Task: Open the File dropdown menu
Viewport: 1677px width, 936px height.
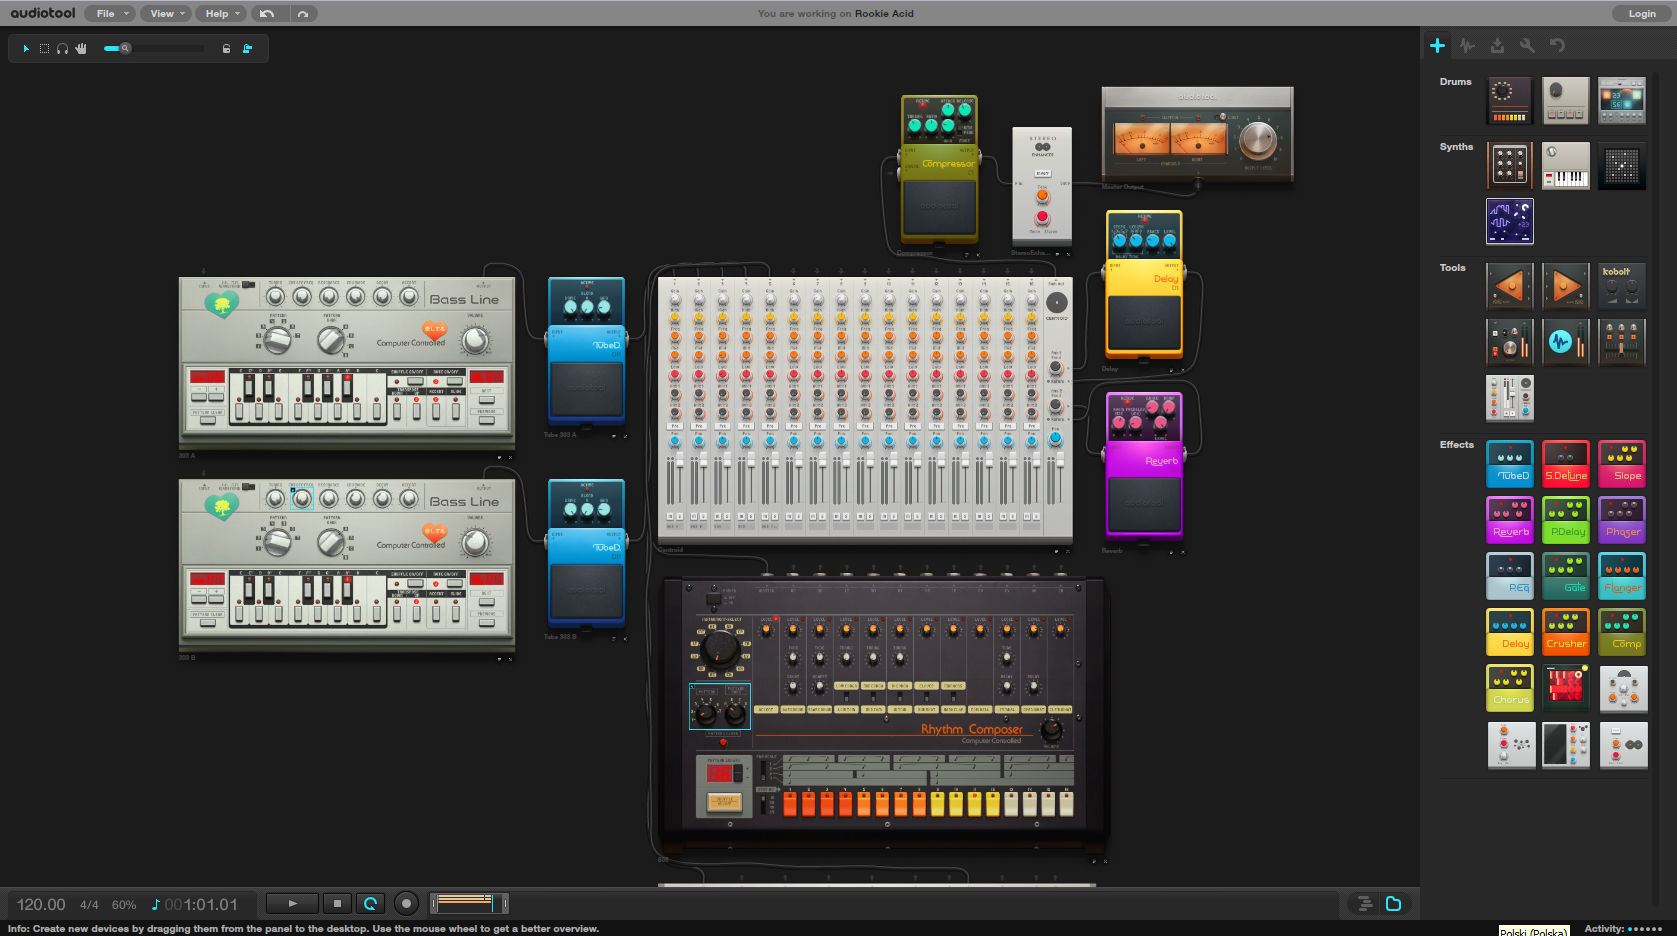Action: click(110, 14)
